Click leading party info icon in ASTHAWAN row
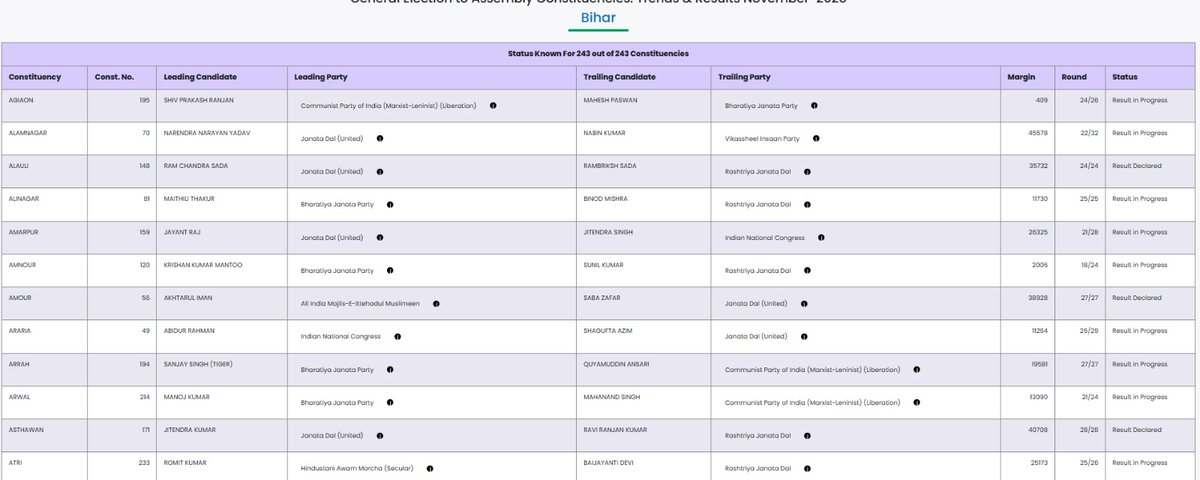Image resolution: width=1200 pixels, height=480 pixels. (x=379, y=435)
